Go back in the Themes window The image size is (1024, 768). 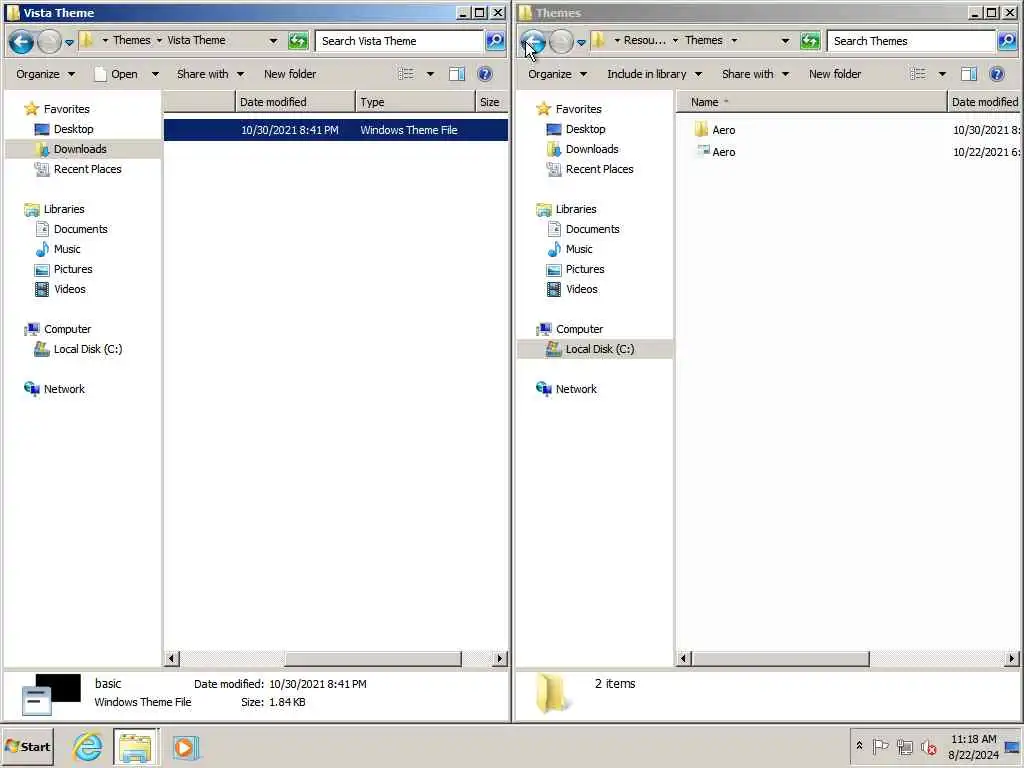point(534,42)
